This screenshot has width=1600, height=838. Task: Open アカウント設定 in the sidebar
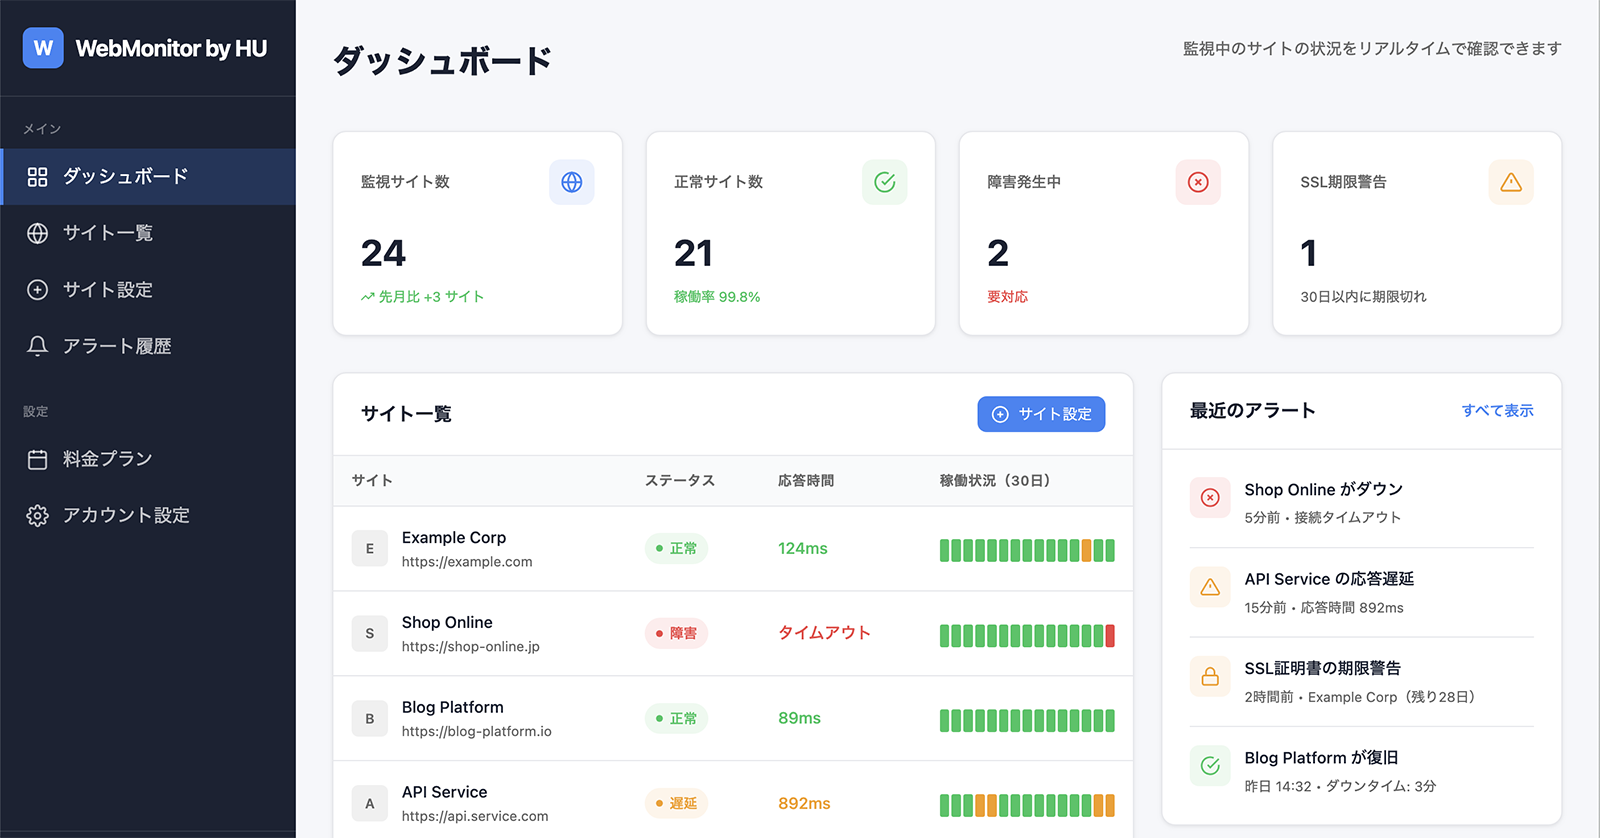pos(148,515)
